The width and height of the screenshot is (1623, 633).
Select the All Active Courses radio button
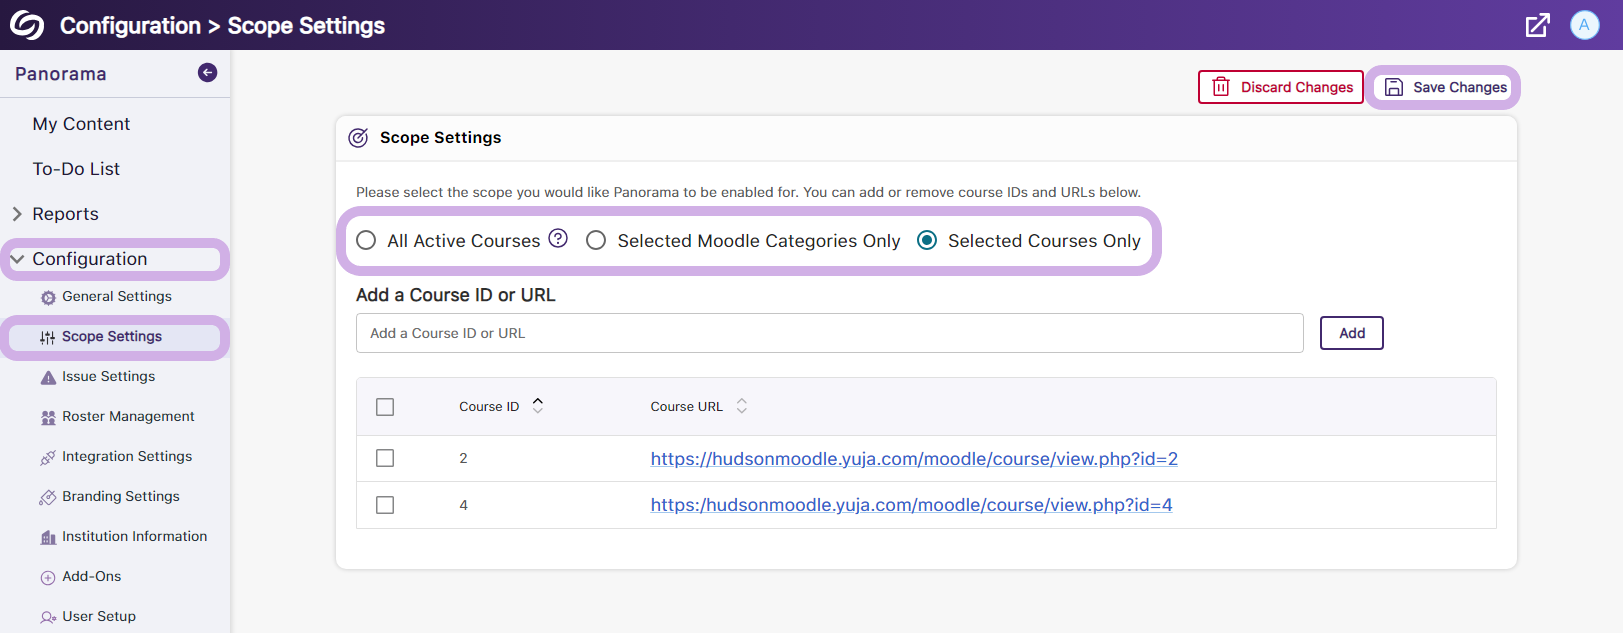366,241
